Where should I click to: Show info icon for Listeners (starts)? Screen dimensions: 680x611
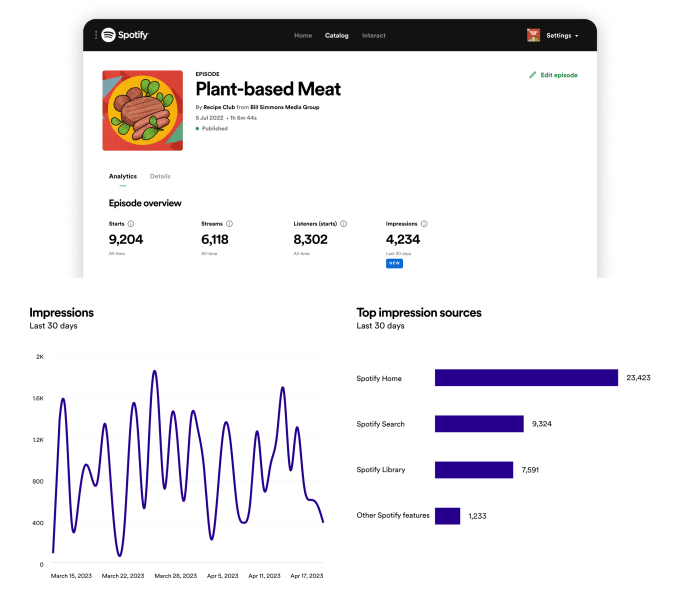click(343, 224)
